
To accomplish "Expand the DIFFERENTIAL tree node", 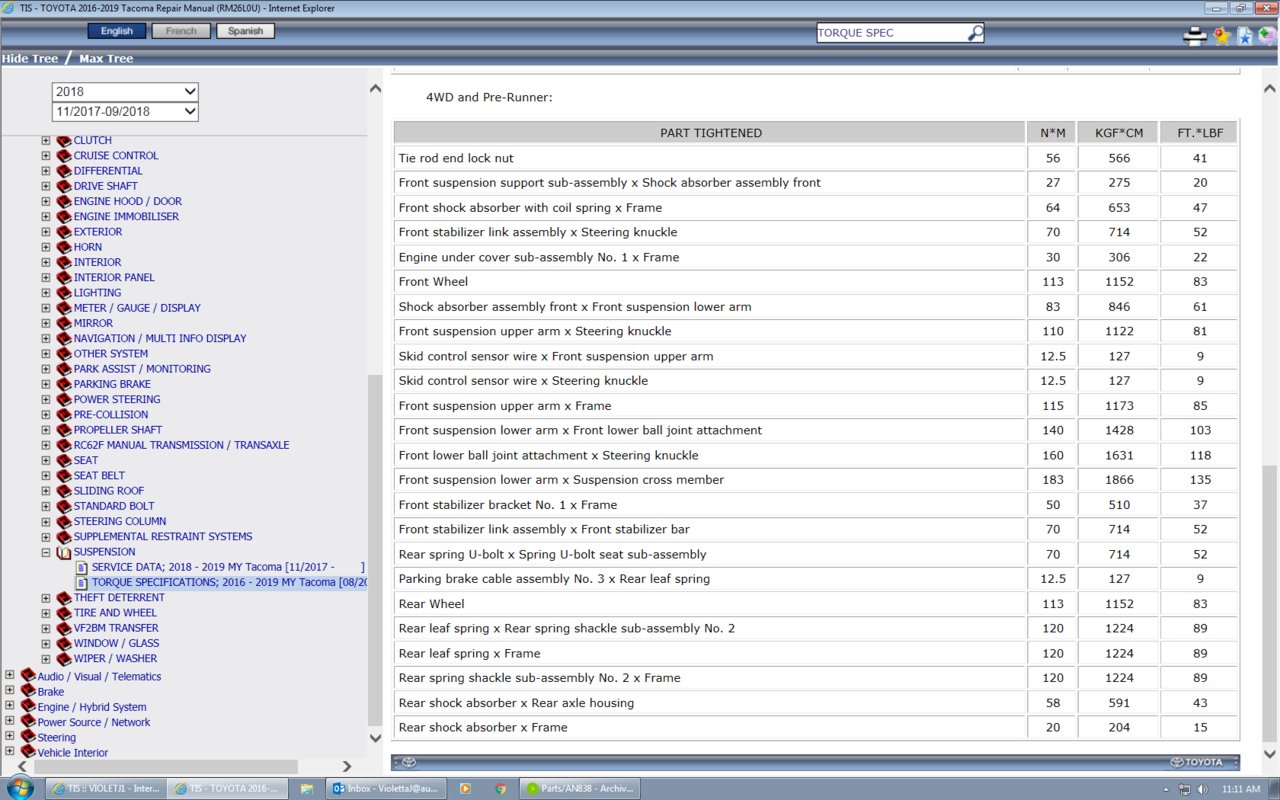I will pyautogui.click(x=46, y=171).
